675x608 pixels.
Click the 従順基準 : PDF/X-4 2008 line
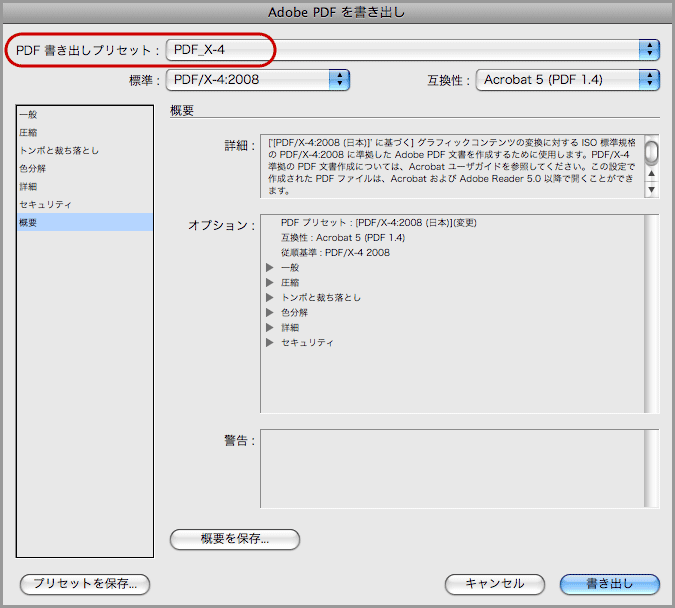[x=335, y=253]
